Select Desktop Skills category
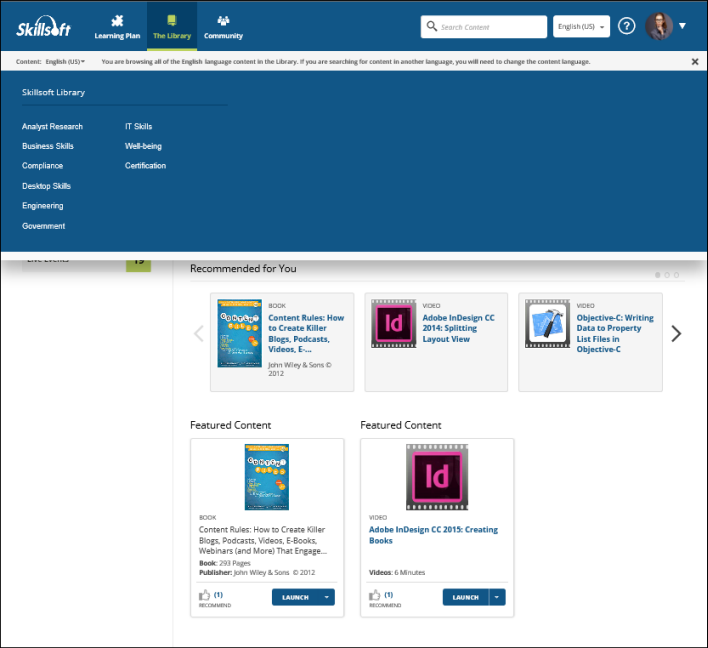Screen dimensions: 708x648 (47, 186)
